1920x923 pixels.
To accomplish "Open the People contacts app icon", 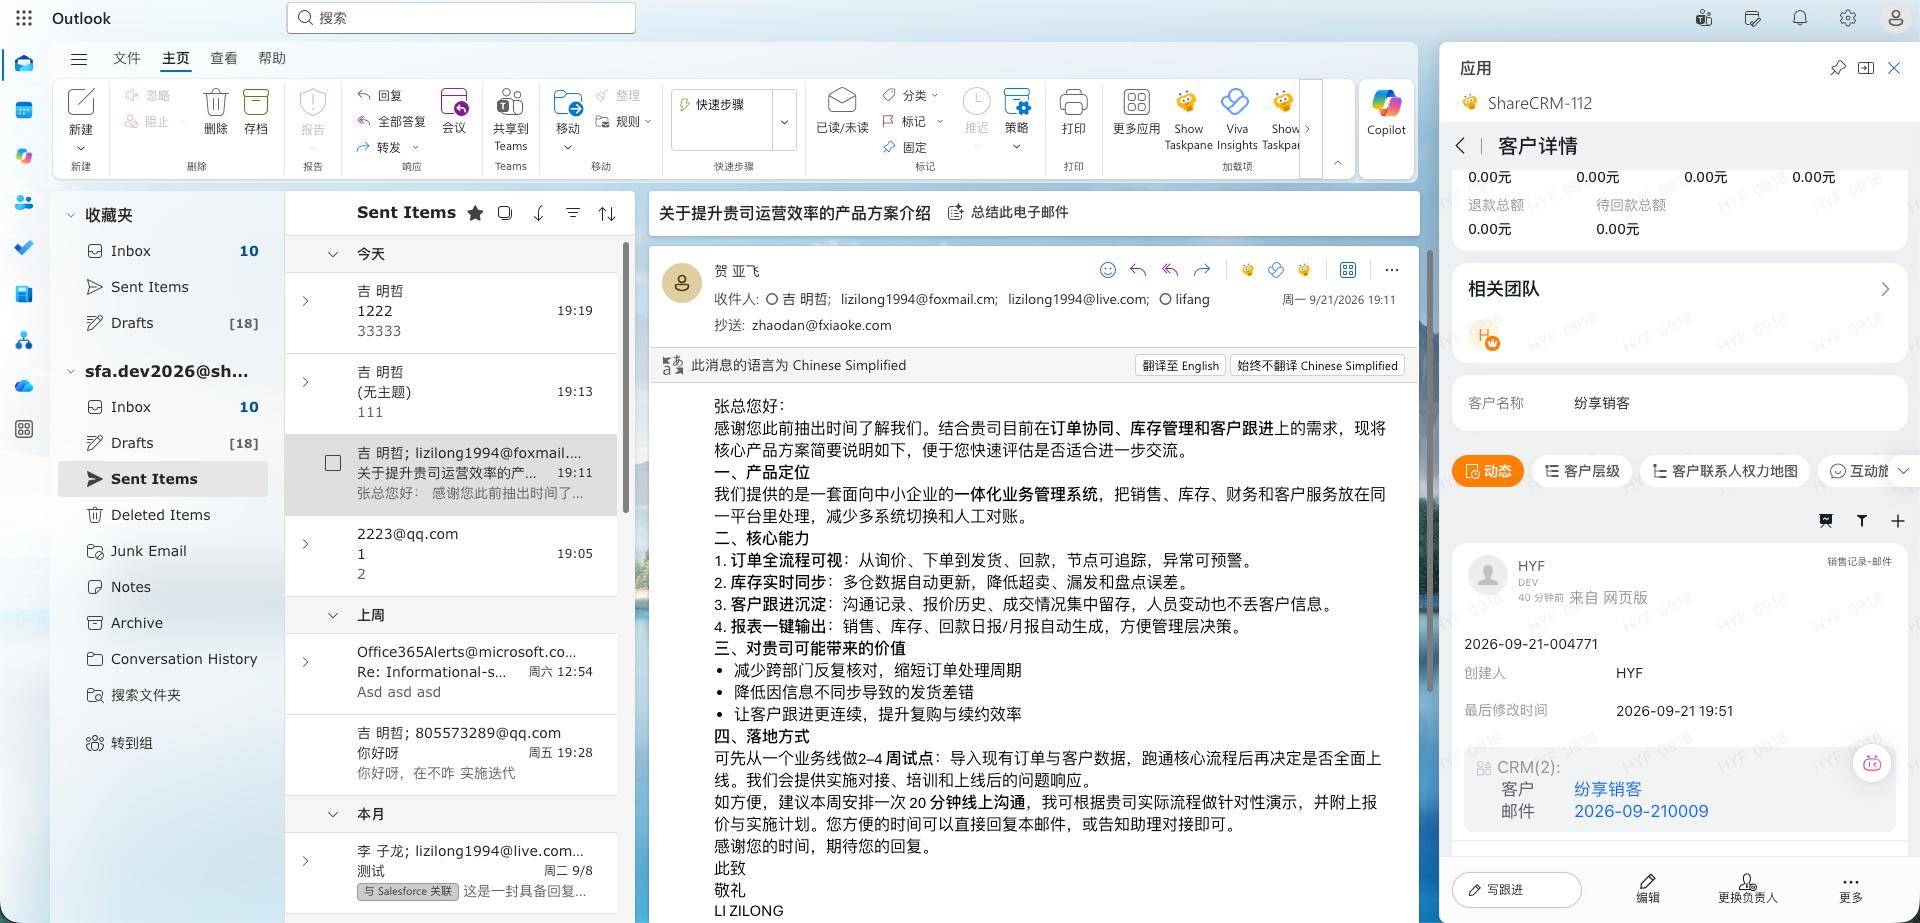I will tap(24, 202).
